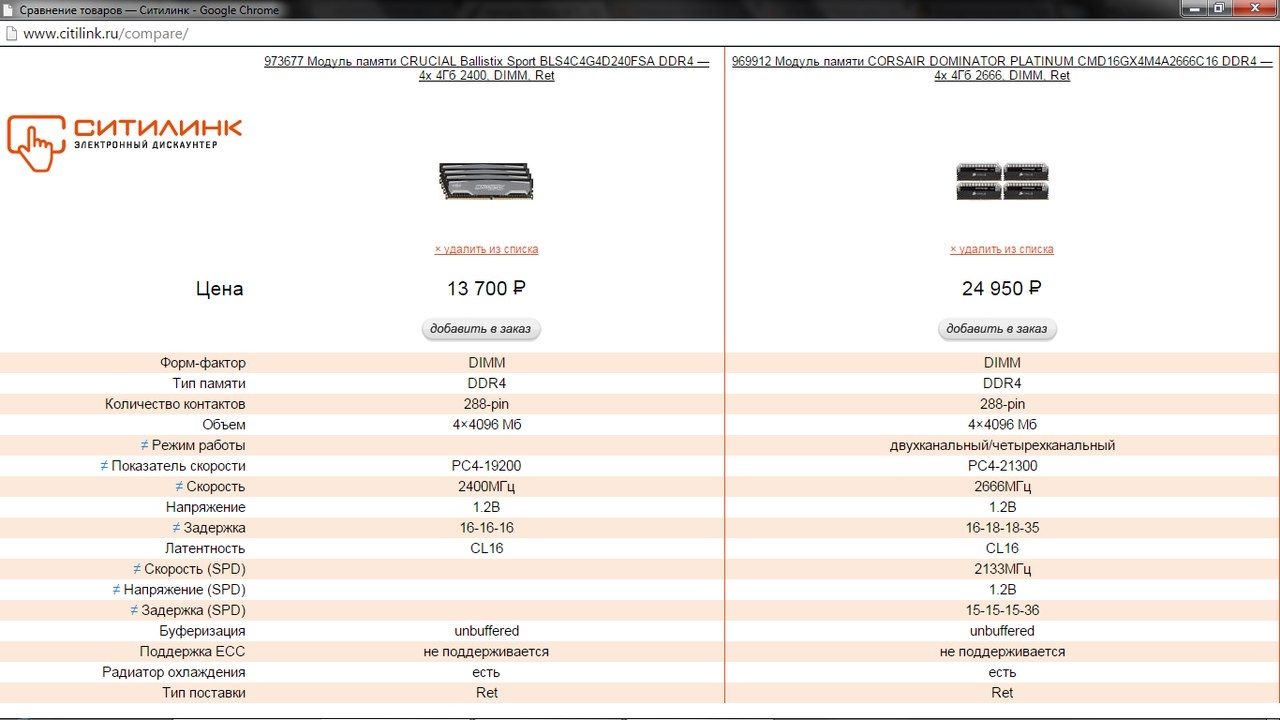Click the value 15-15-15-36

click(1002, 610)
